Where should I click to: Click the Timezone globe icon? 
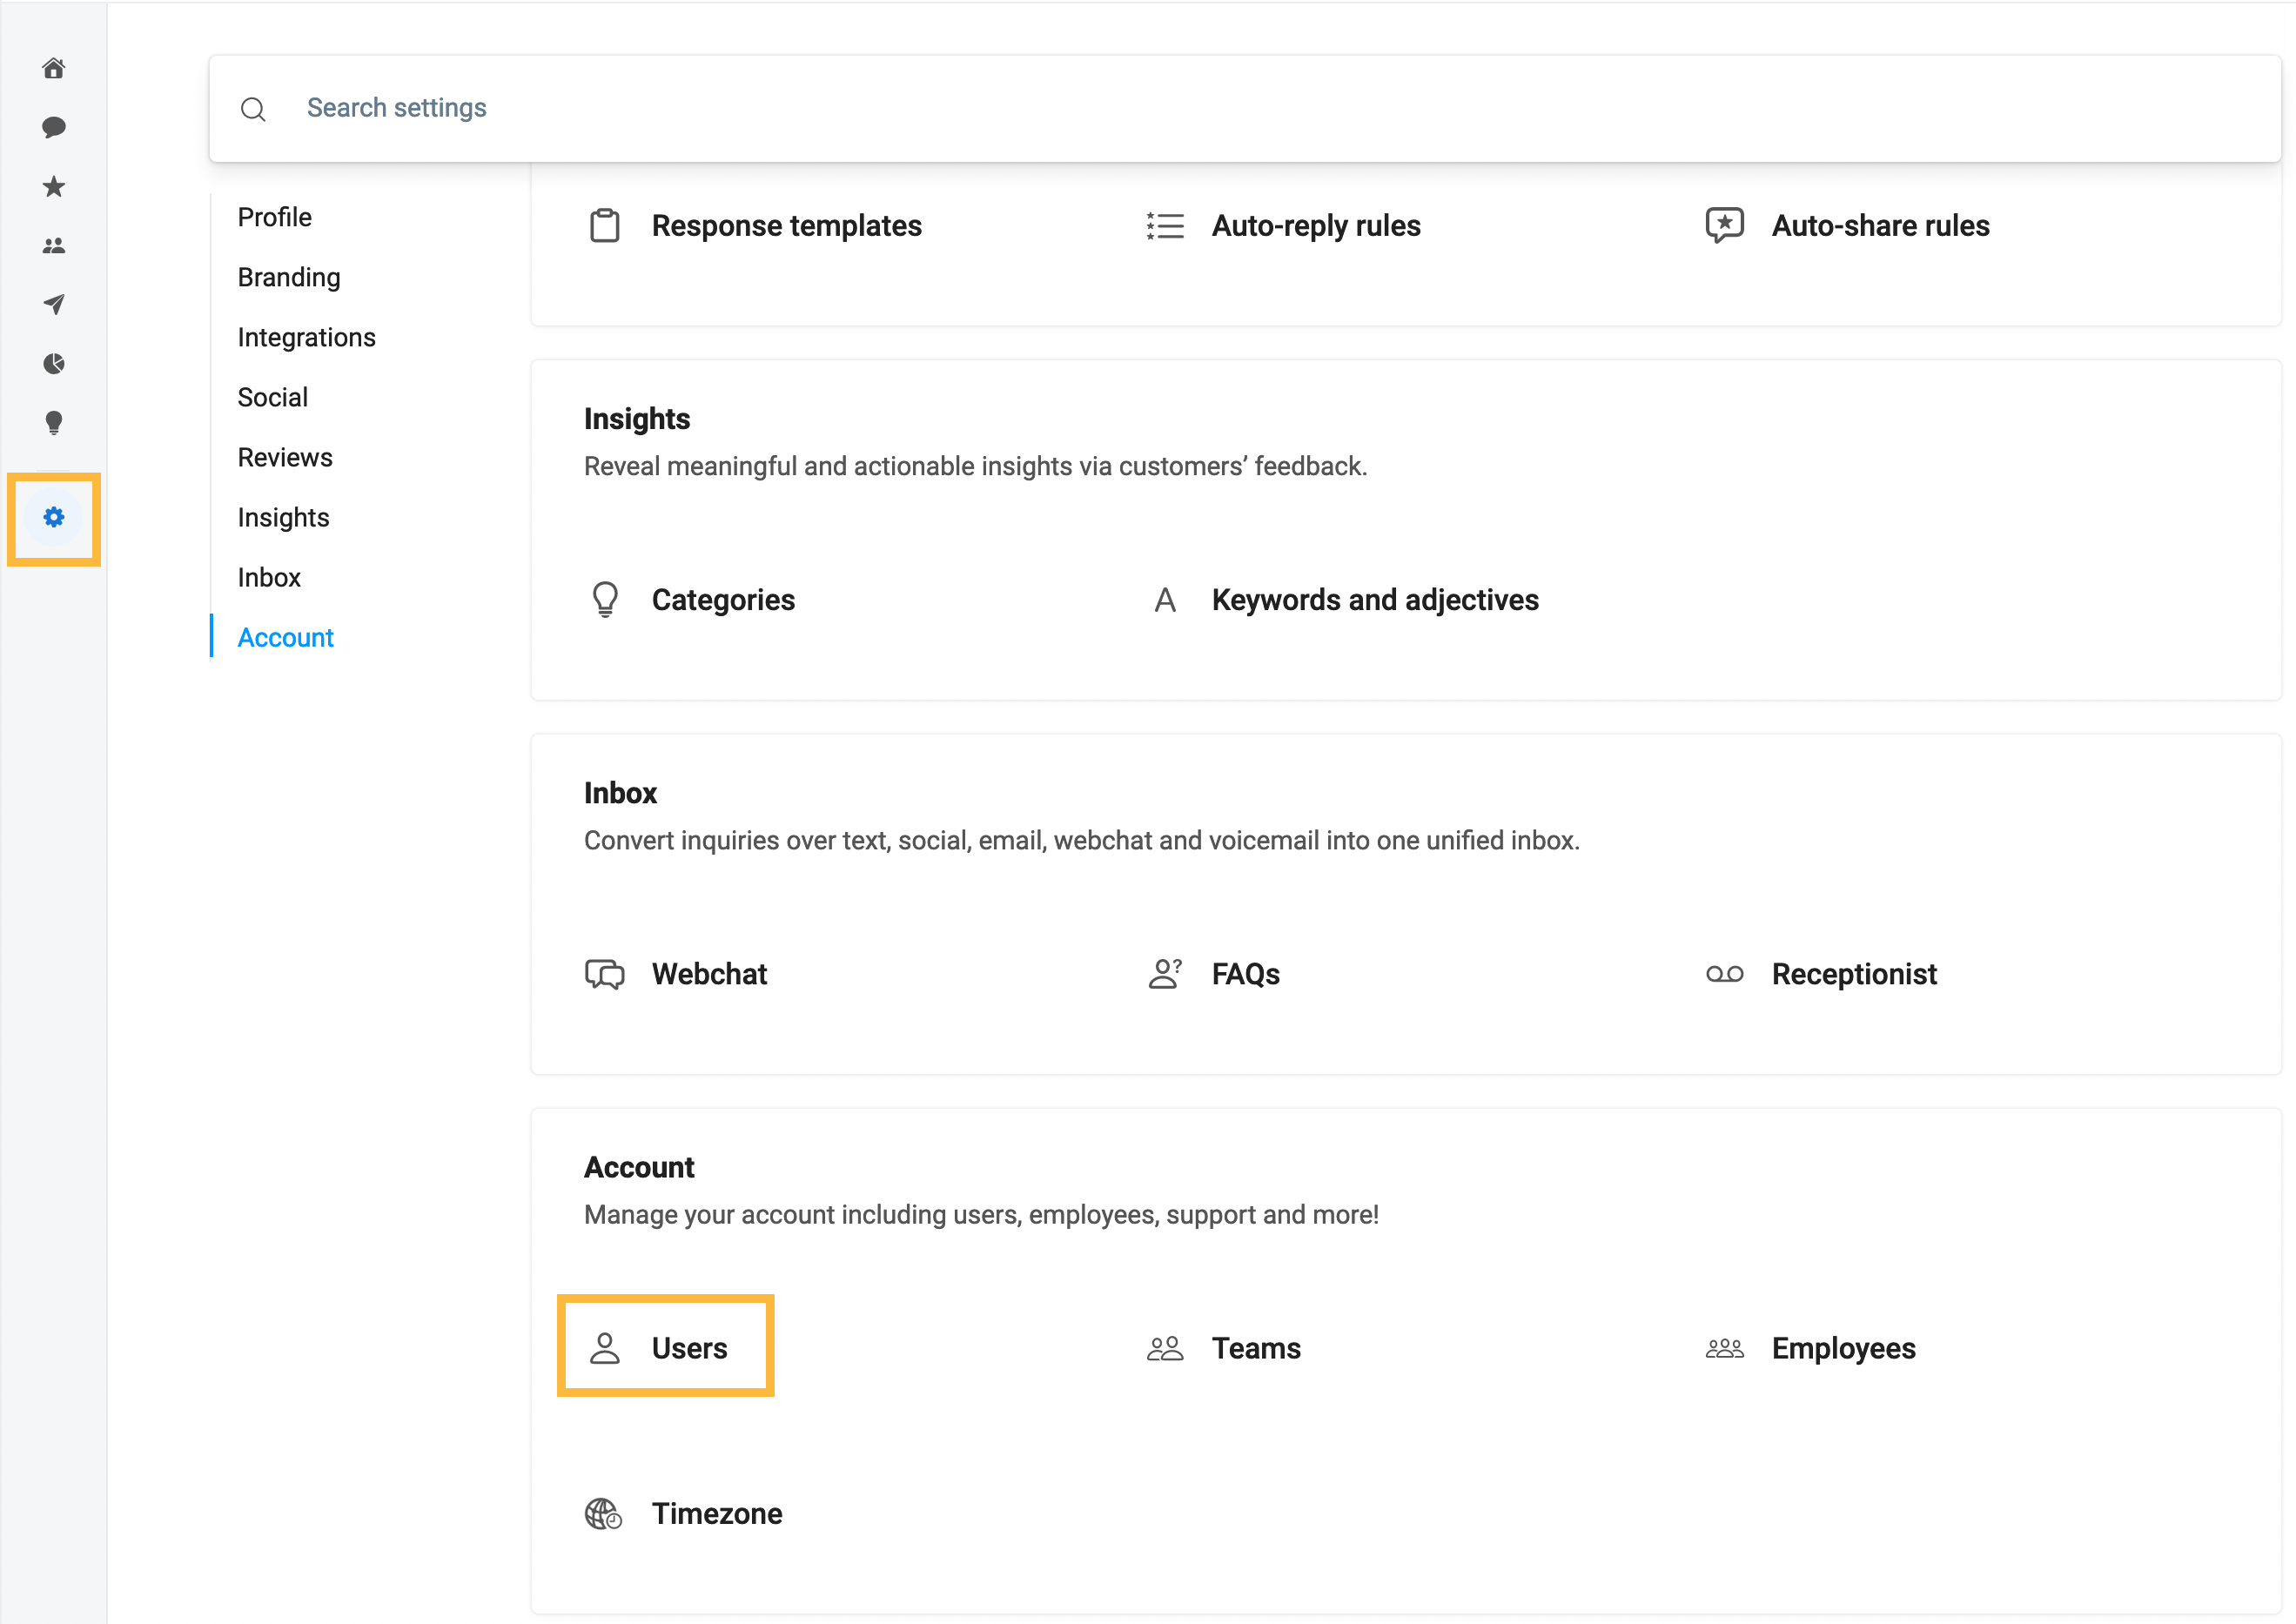click(x=604, y=1514)
